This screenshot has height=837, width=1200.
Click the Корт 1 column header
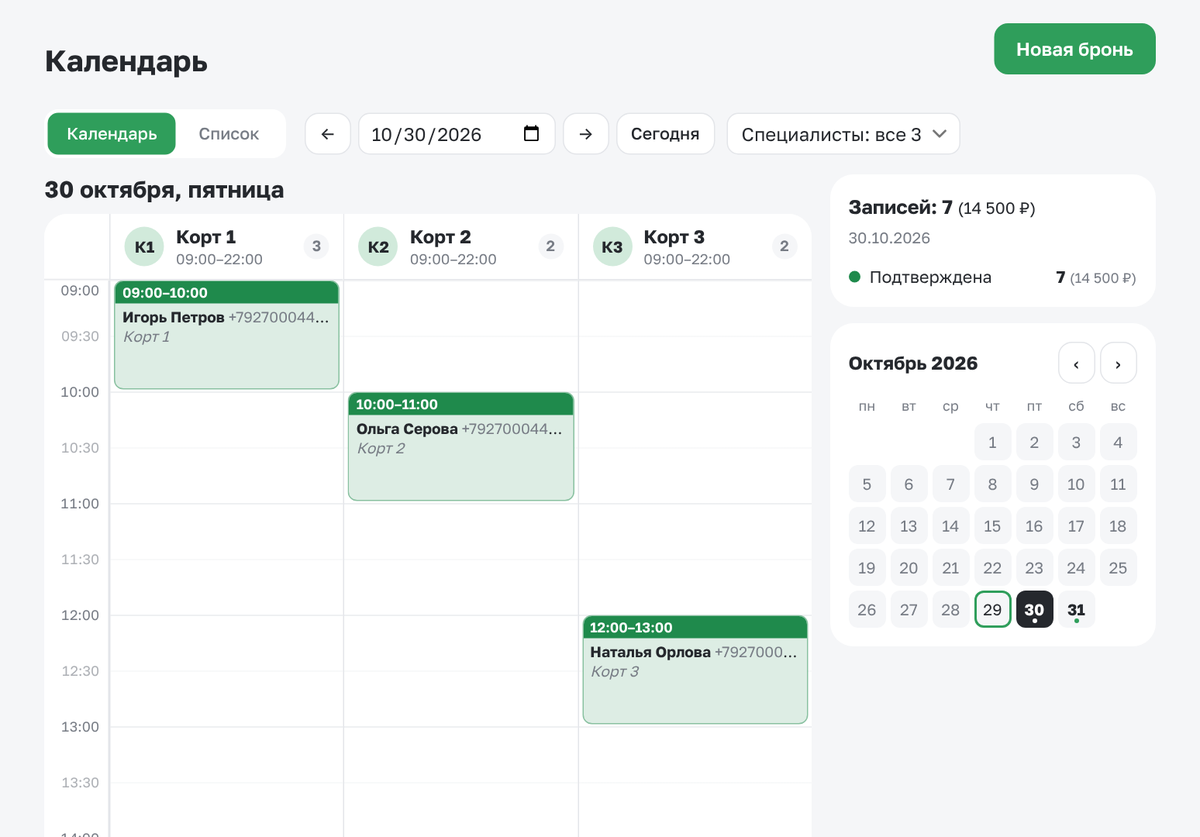pyautogui.click(x=227, y=247)
